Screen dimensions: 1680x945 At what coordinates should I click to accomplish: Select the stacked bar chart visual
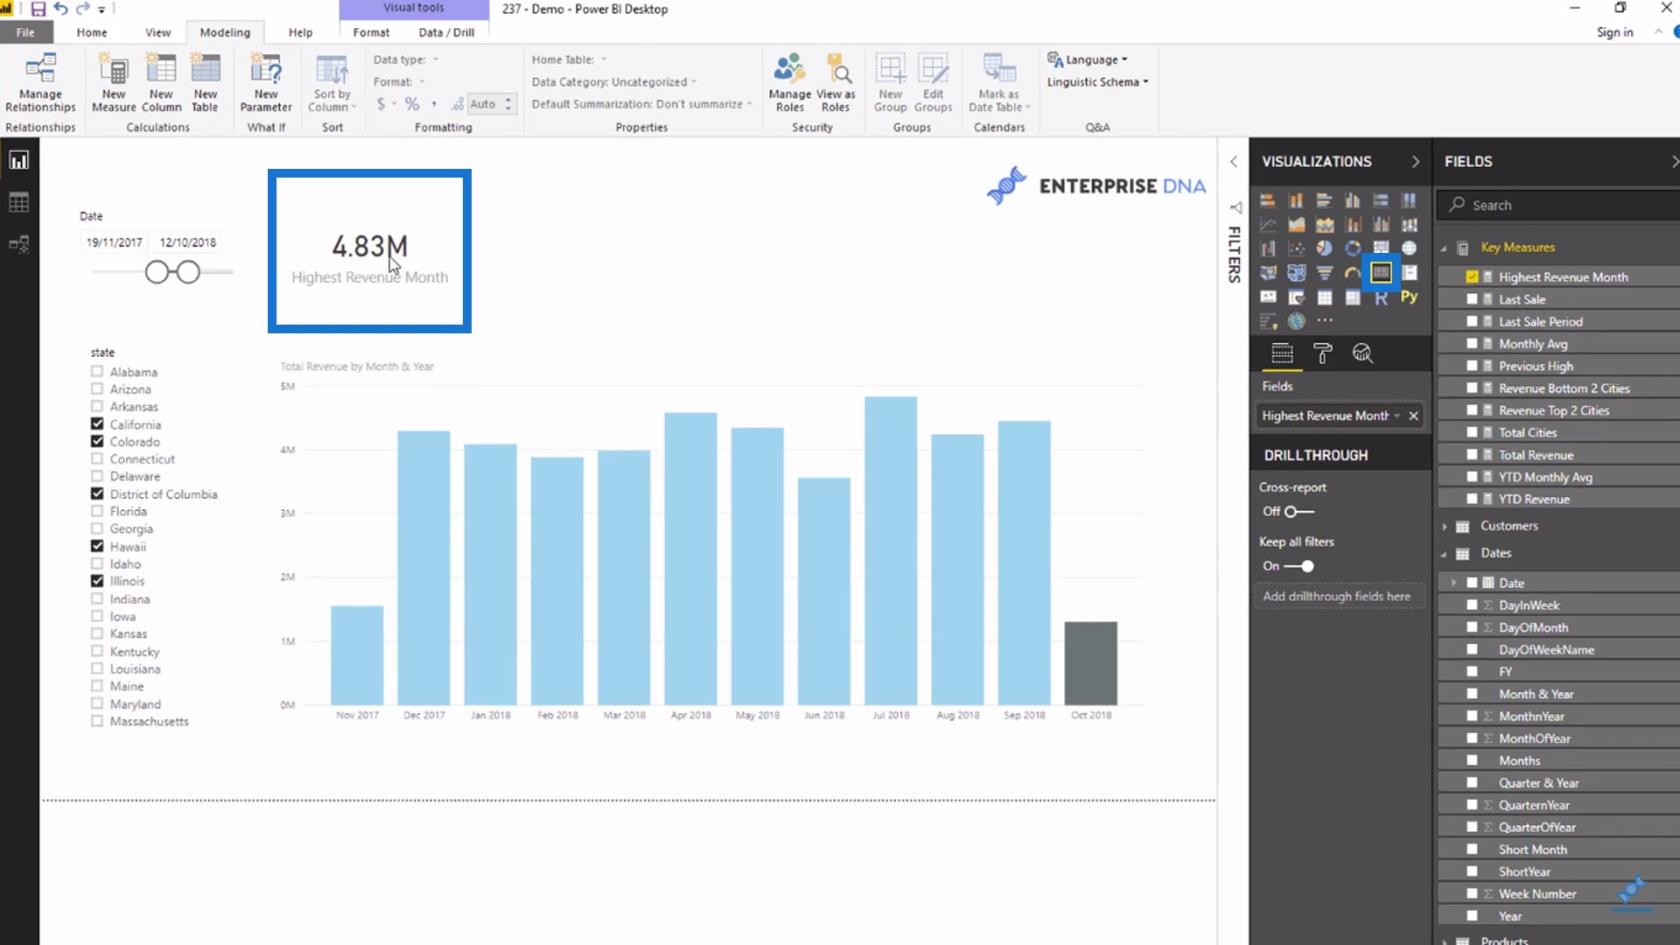(x=1268, y=200)
